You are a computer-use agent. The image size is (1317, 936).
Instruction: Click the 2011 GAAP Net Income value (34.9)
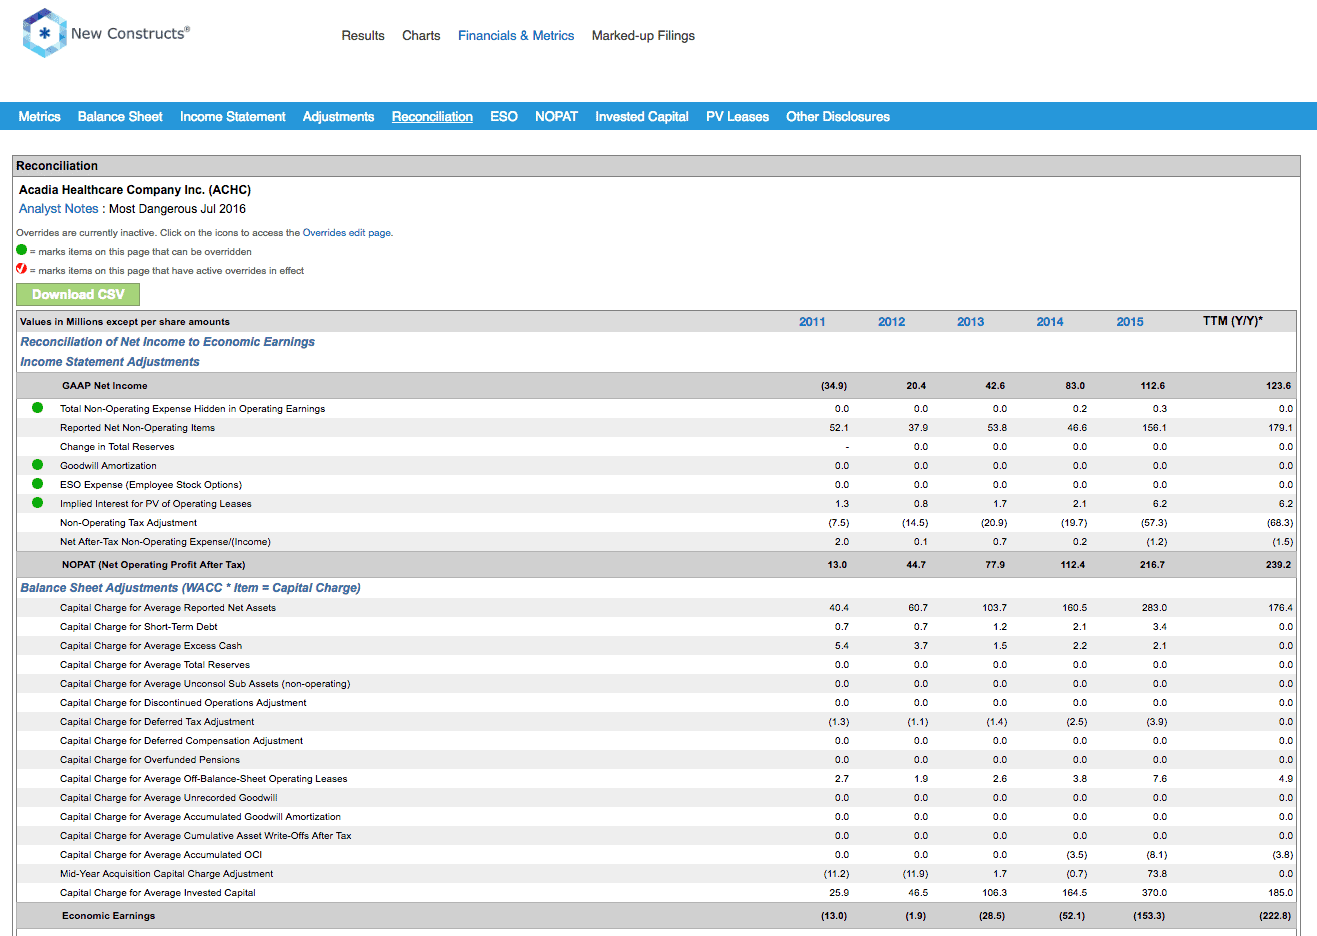834,385
